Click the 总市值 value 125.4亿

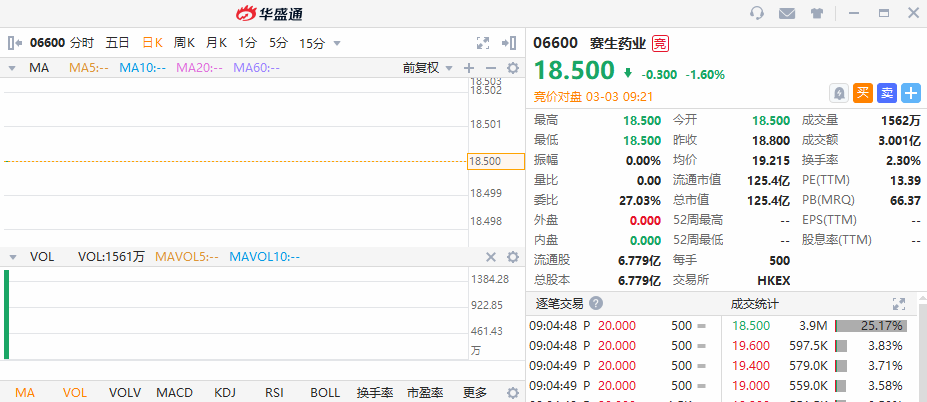point(768,200)
